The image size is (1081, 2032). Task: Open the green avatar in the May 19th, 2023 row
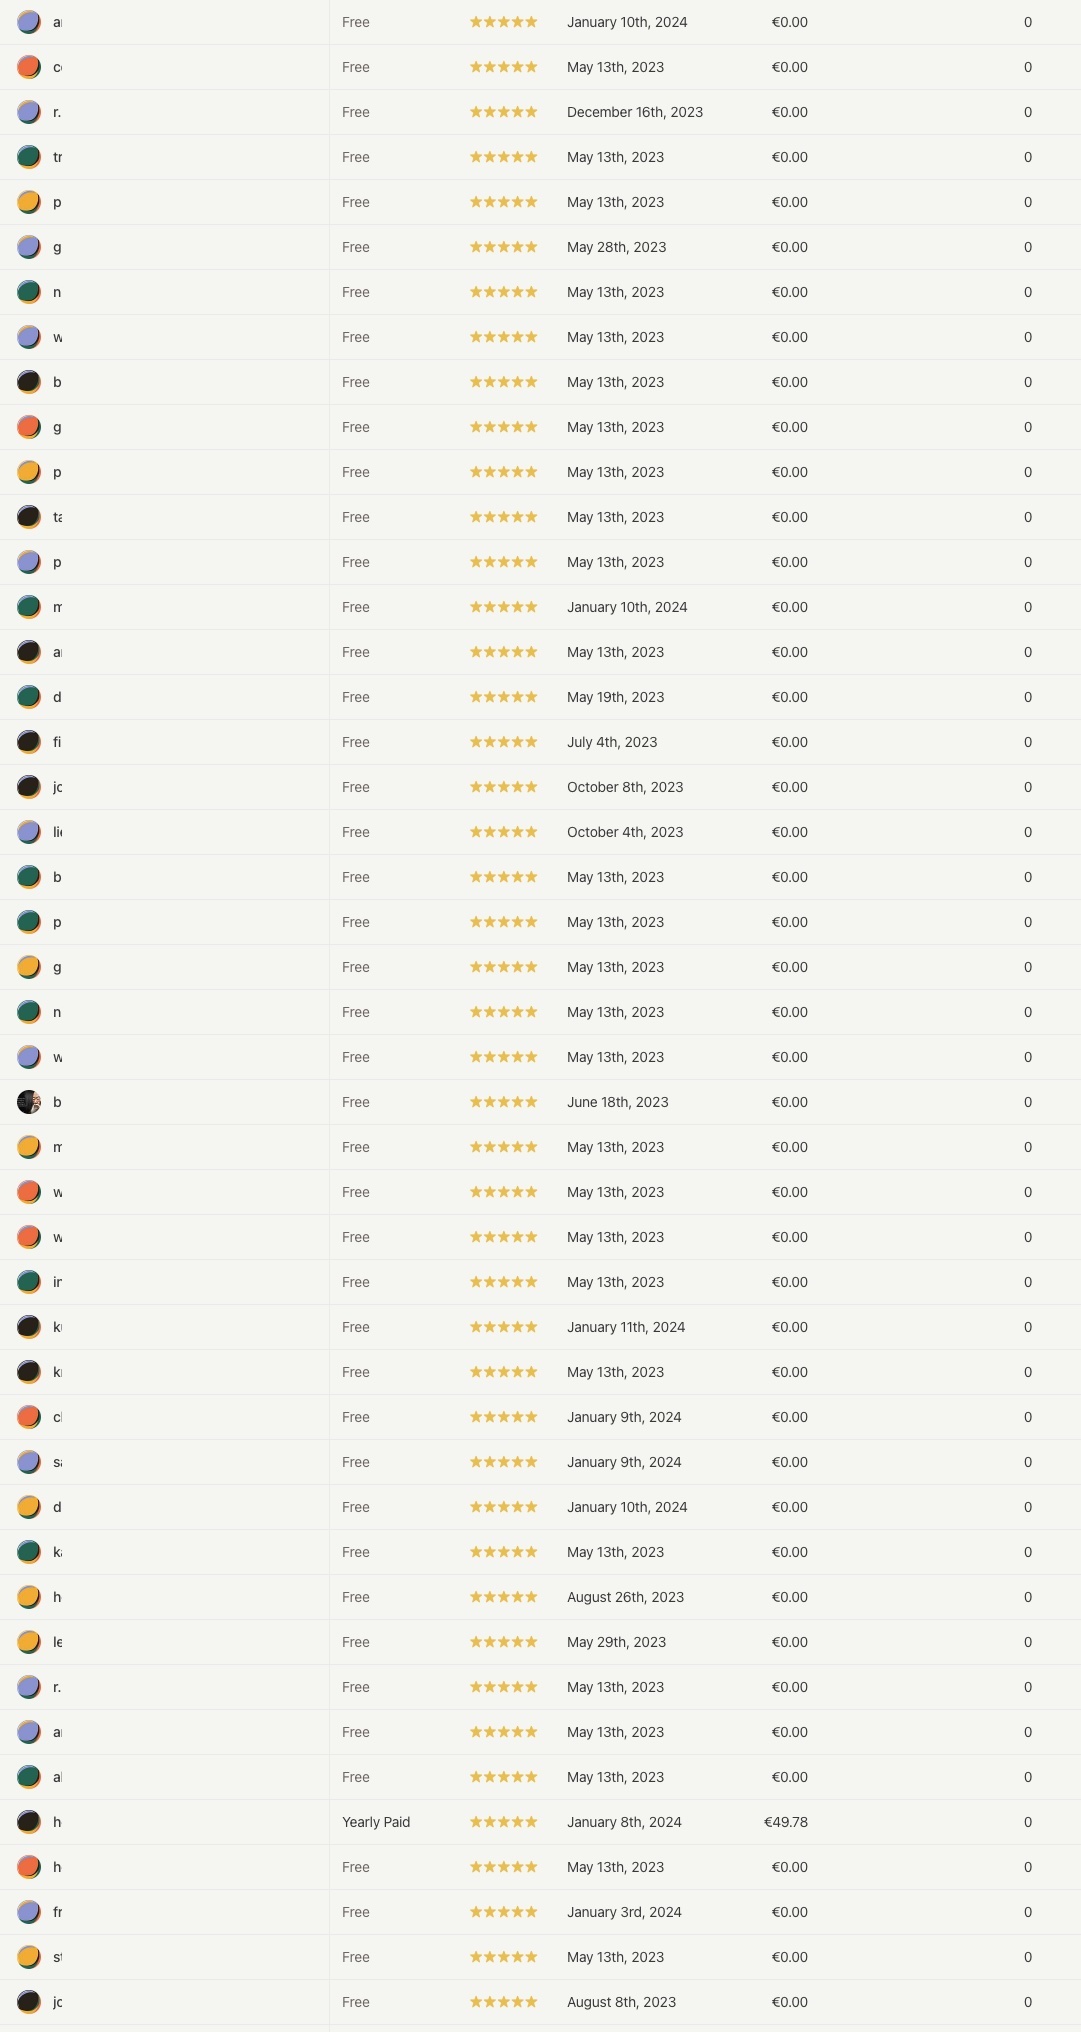pos(29,697)
